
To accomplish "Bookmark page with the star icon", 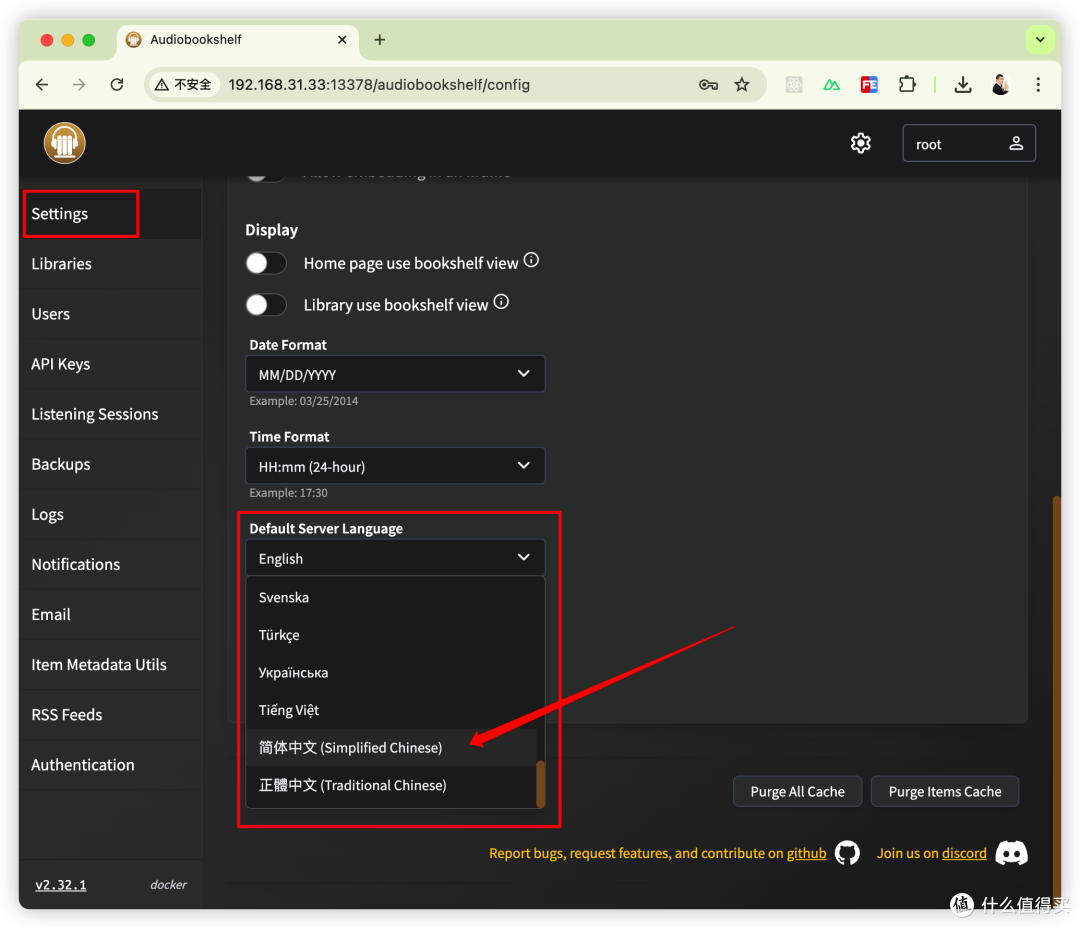I will (x=742, y=85).
